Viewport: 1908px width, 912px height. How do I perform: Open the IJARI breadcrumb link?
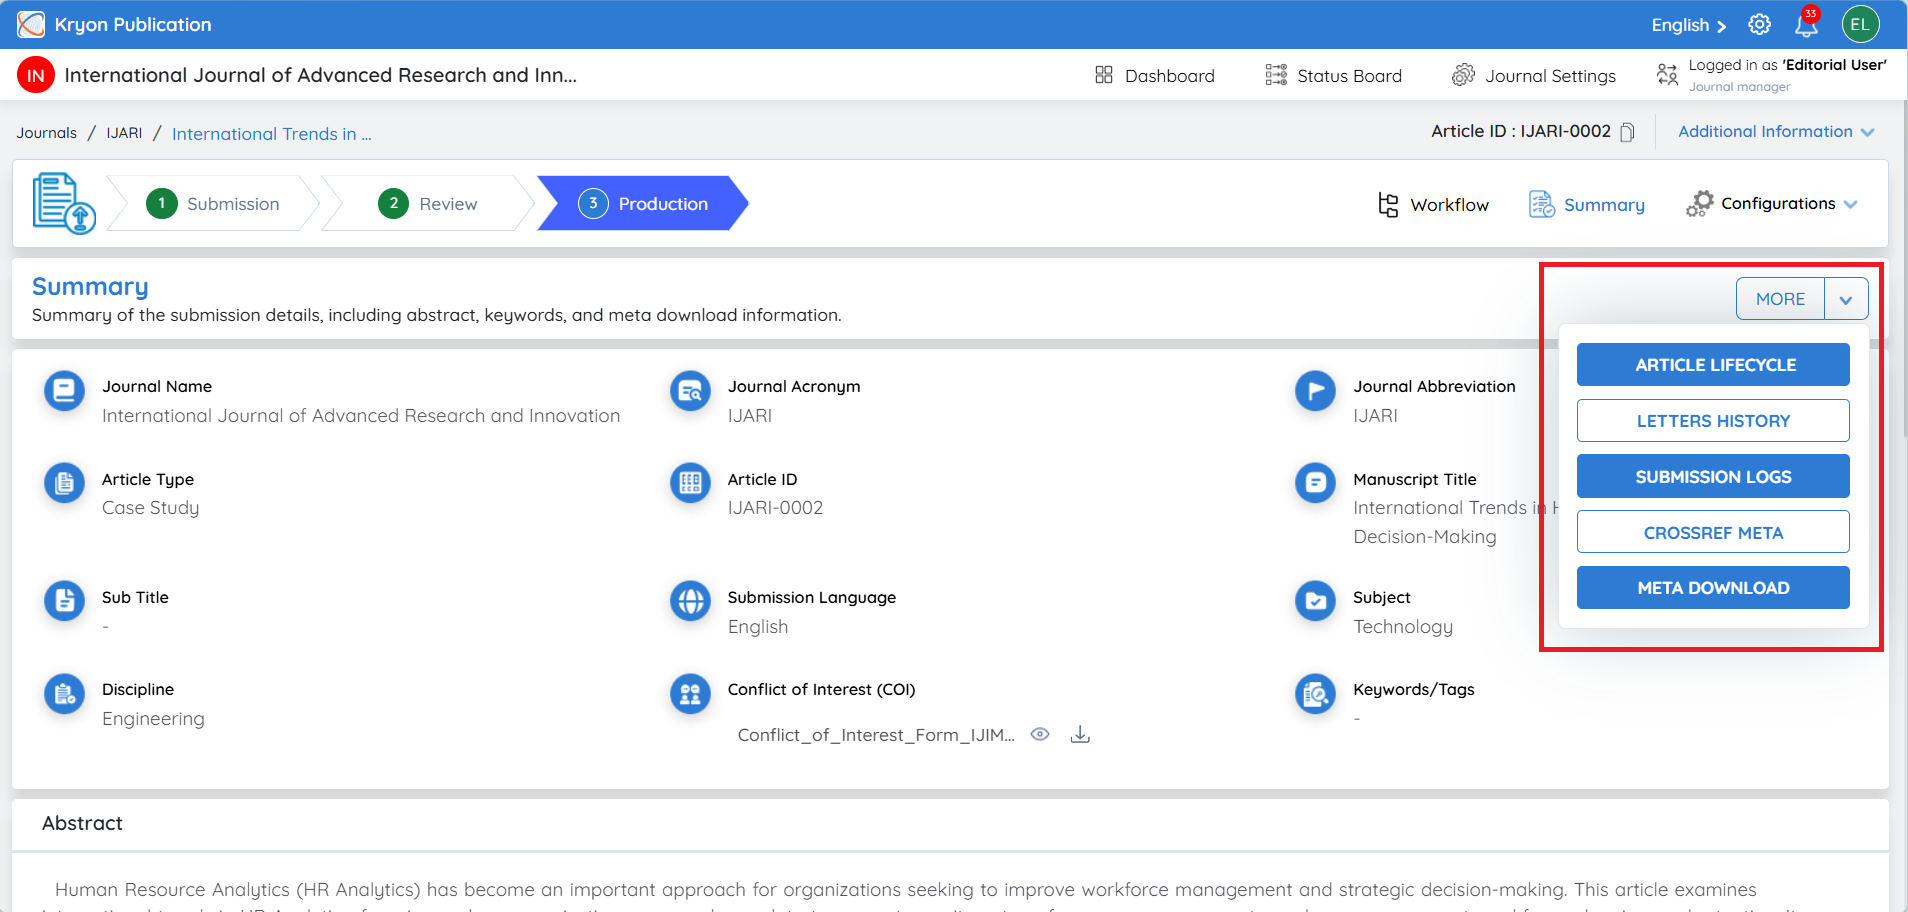(124, 133)
